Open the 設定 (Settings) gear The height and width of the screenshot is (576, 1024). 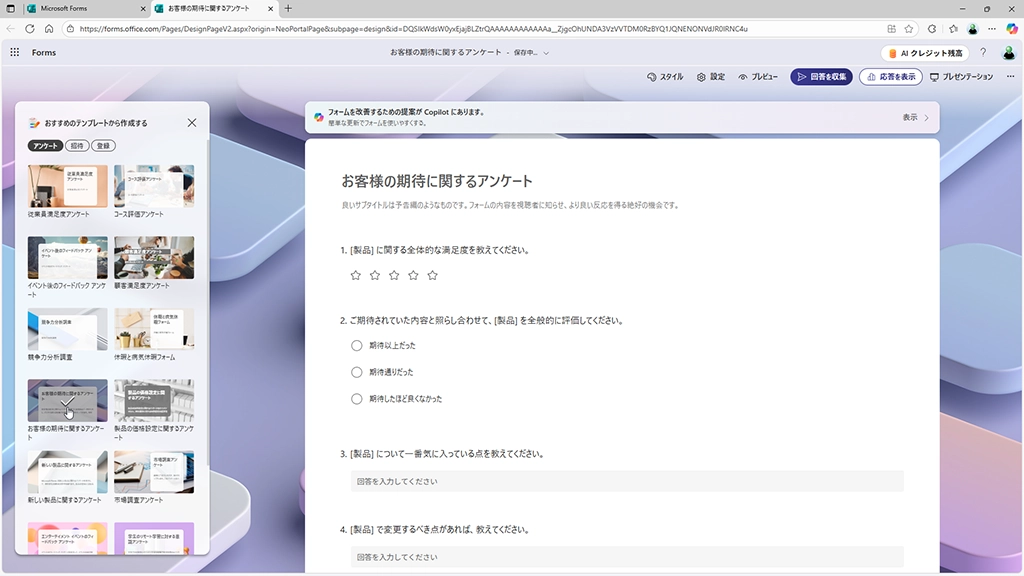(710, 77)
